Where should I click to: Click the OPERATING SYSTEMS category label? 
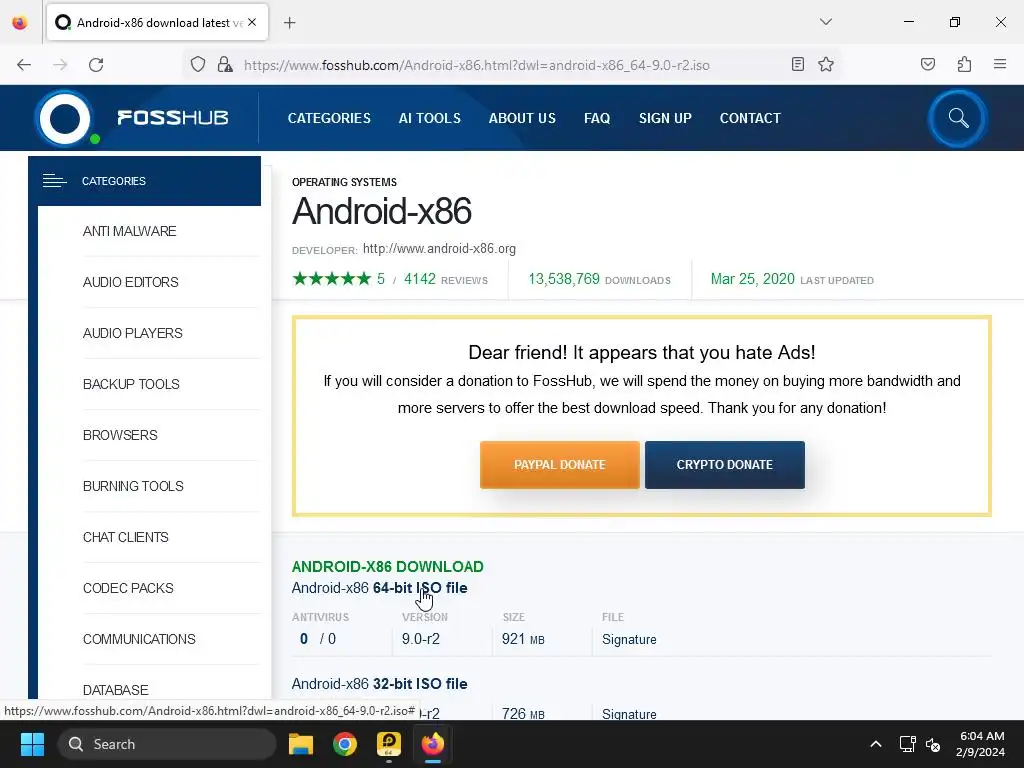[344, 182]
